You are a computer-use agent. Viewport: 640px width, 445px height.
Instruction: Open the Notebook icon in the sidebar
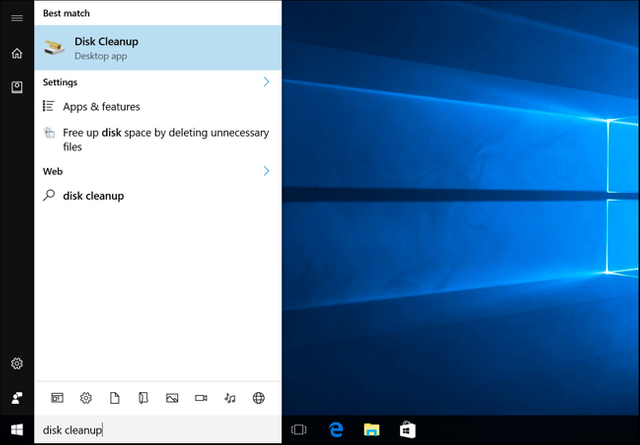tap(16, 88)
